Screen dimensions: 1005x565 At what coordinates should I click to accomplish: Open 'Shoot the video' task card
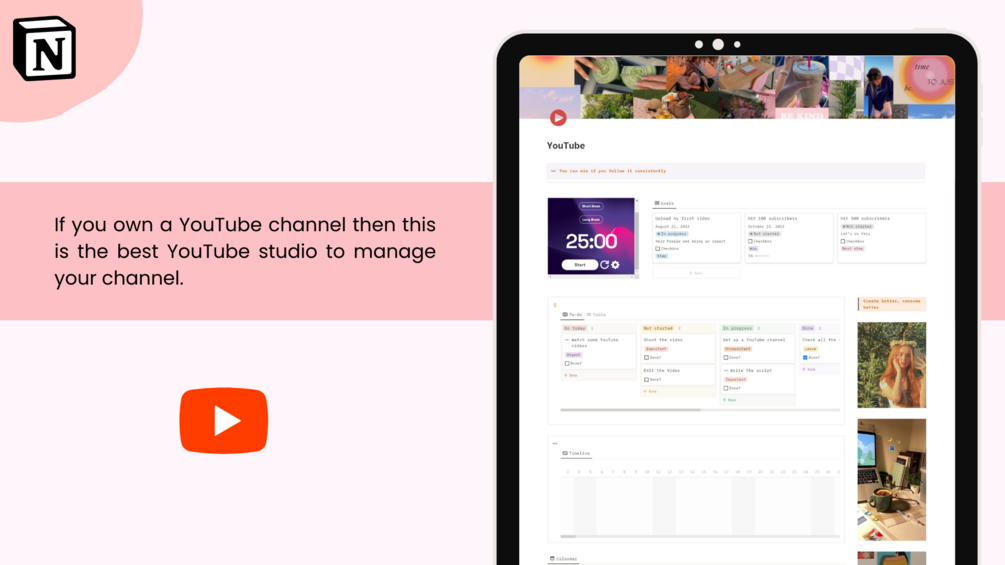point(678,349)
